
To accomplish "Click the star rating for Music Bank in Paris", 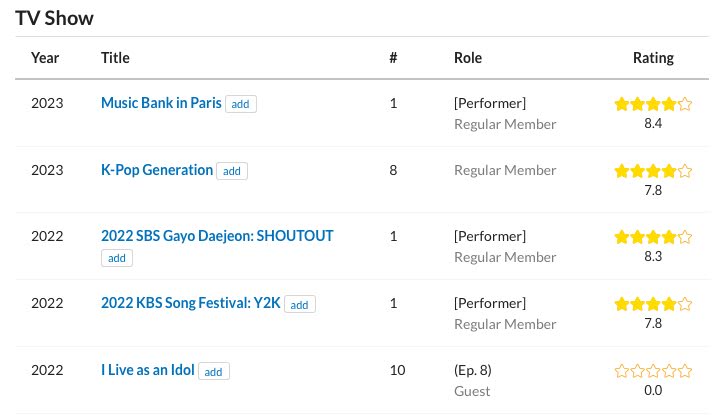I will pyautogui.click(x=653, y=103).
